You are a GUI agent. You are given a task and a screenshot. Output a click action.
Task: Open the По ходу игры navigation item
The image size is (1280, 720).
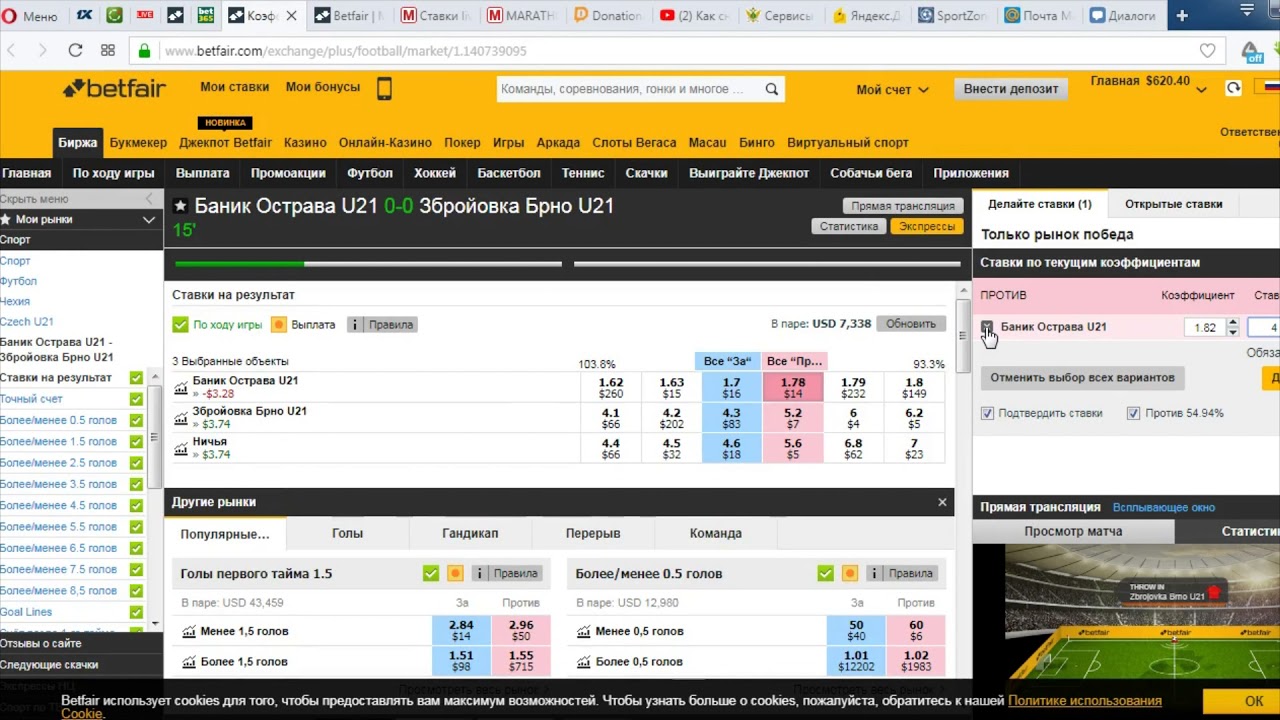(113, 173)
